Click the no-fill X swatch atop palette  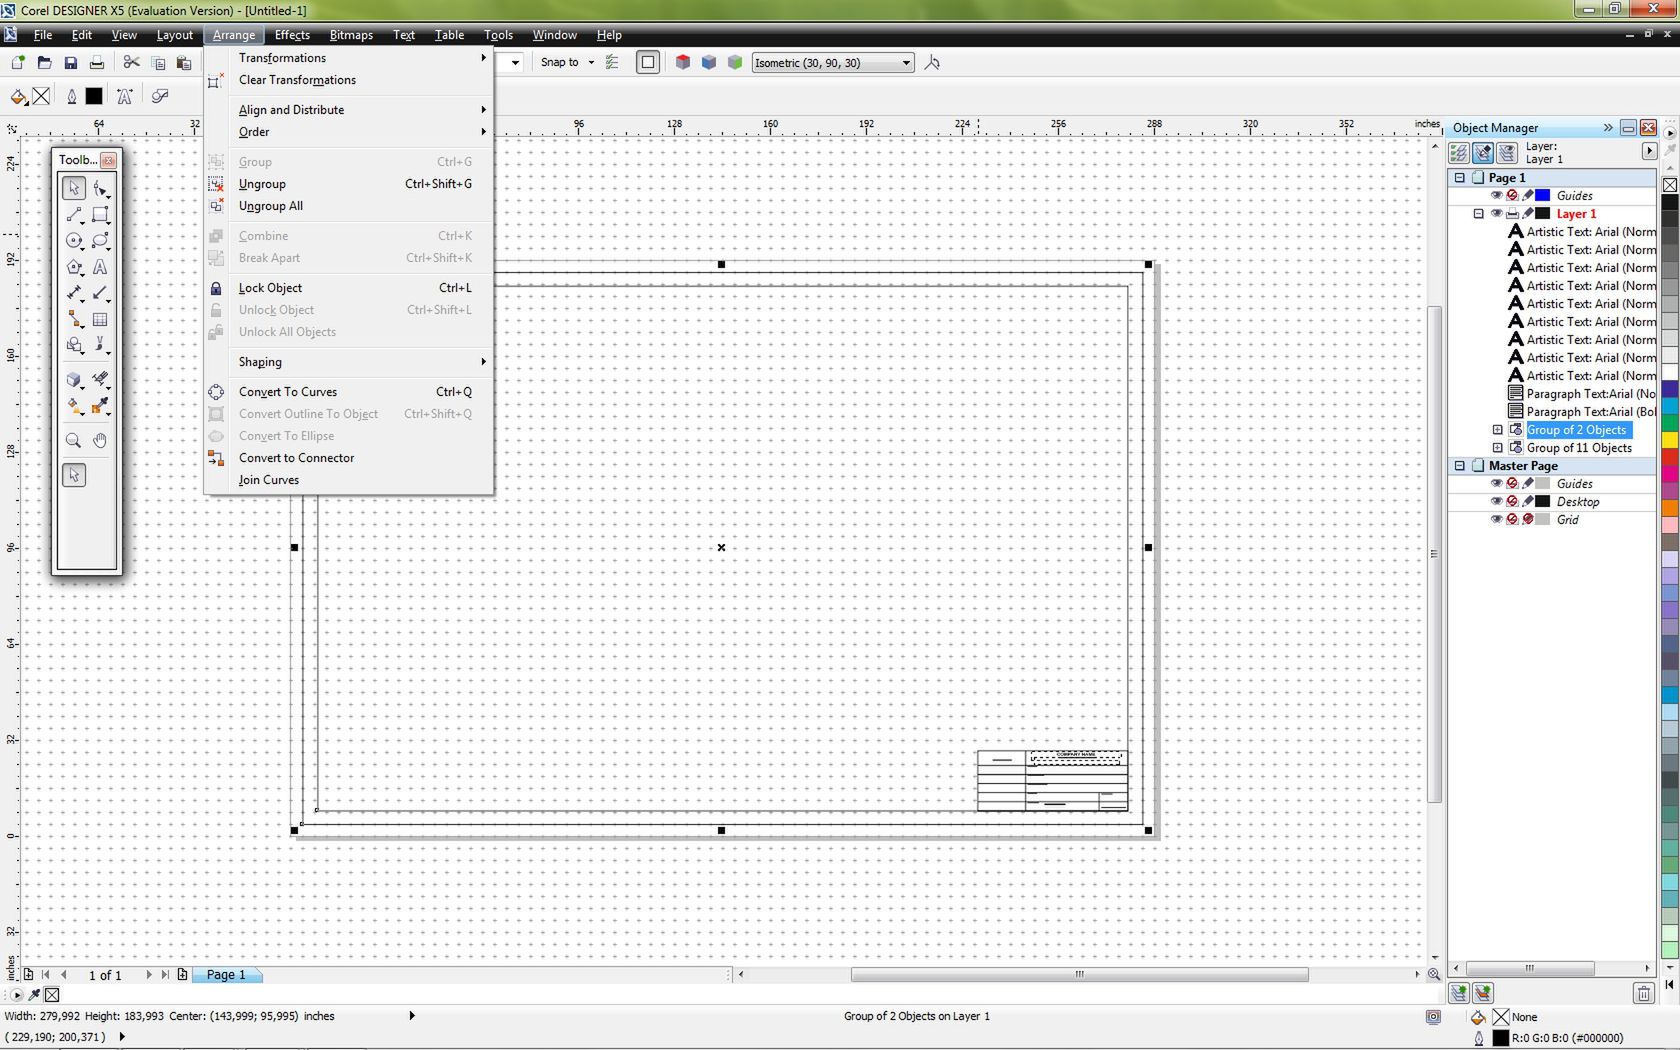(1670, 185)
